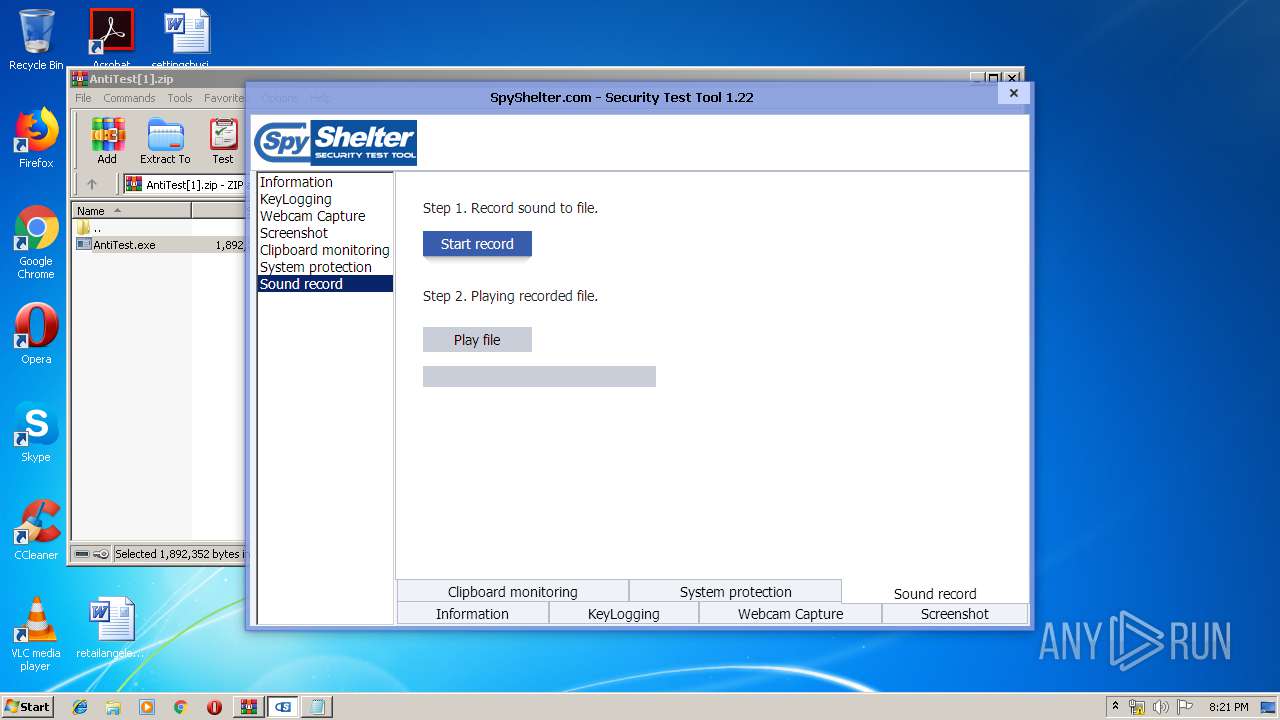This screenshot has width=1280, height=720.
Task: Open Commands menu in WinRAR window
Action: [x=129, y=98]
